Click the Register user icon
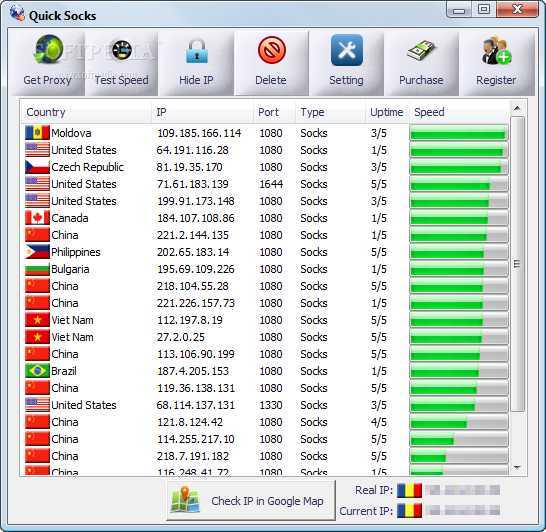This screenshot has width=546, height=532. 496,50
